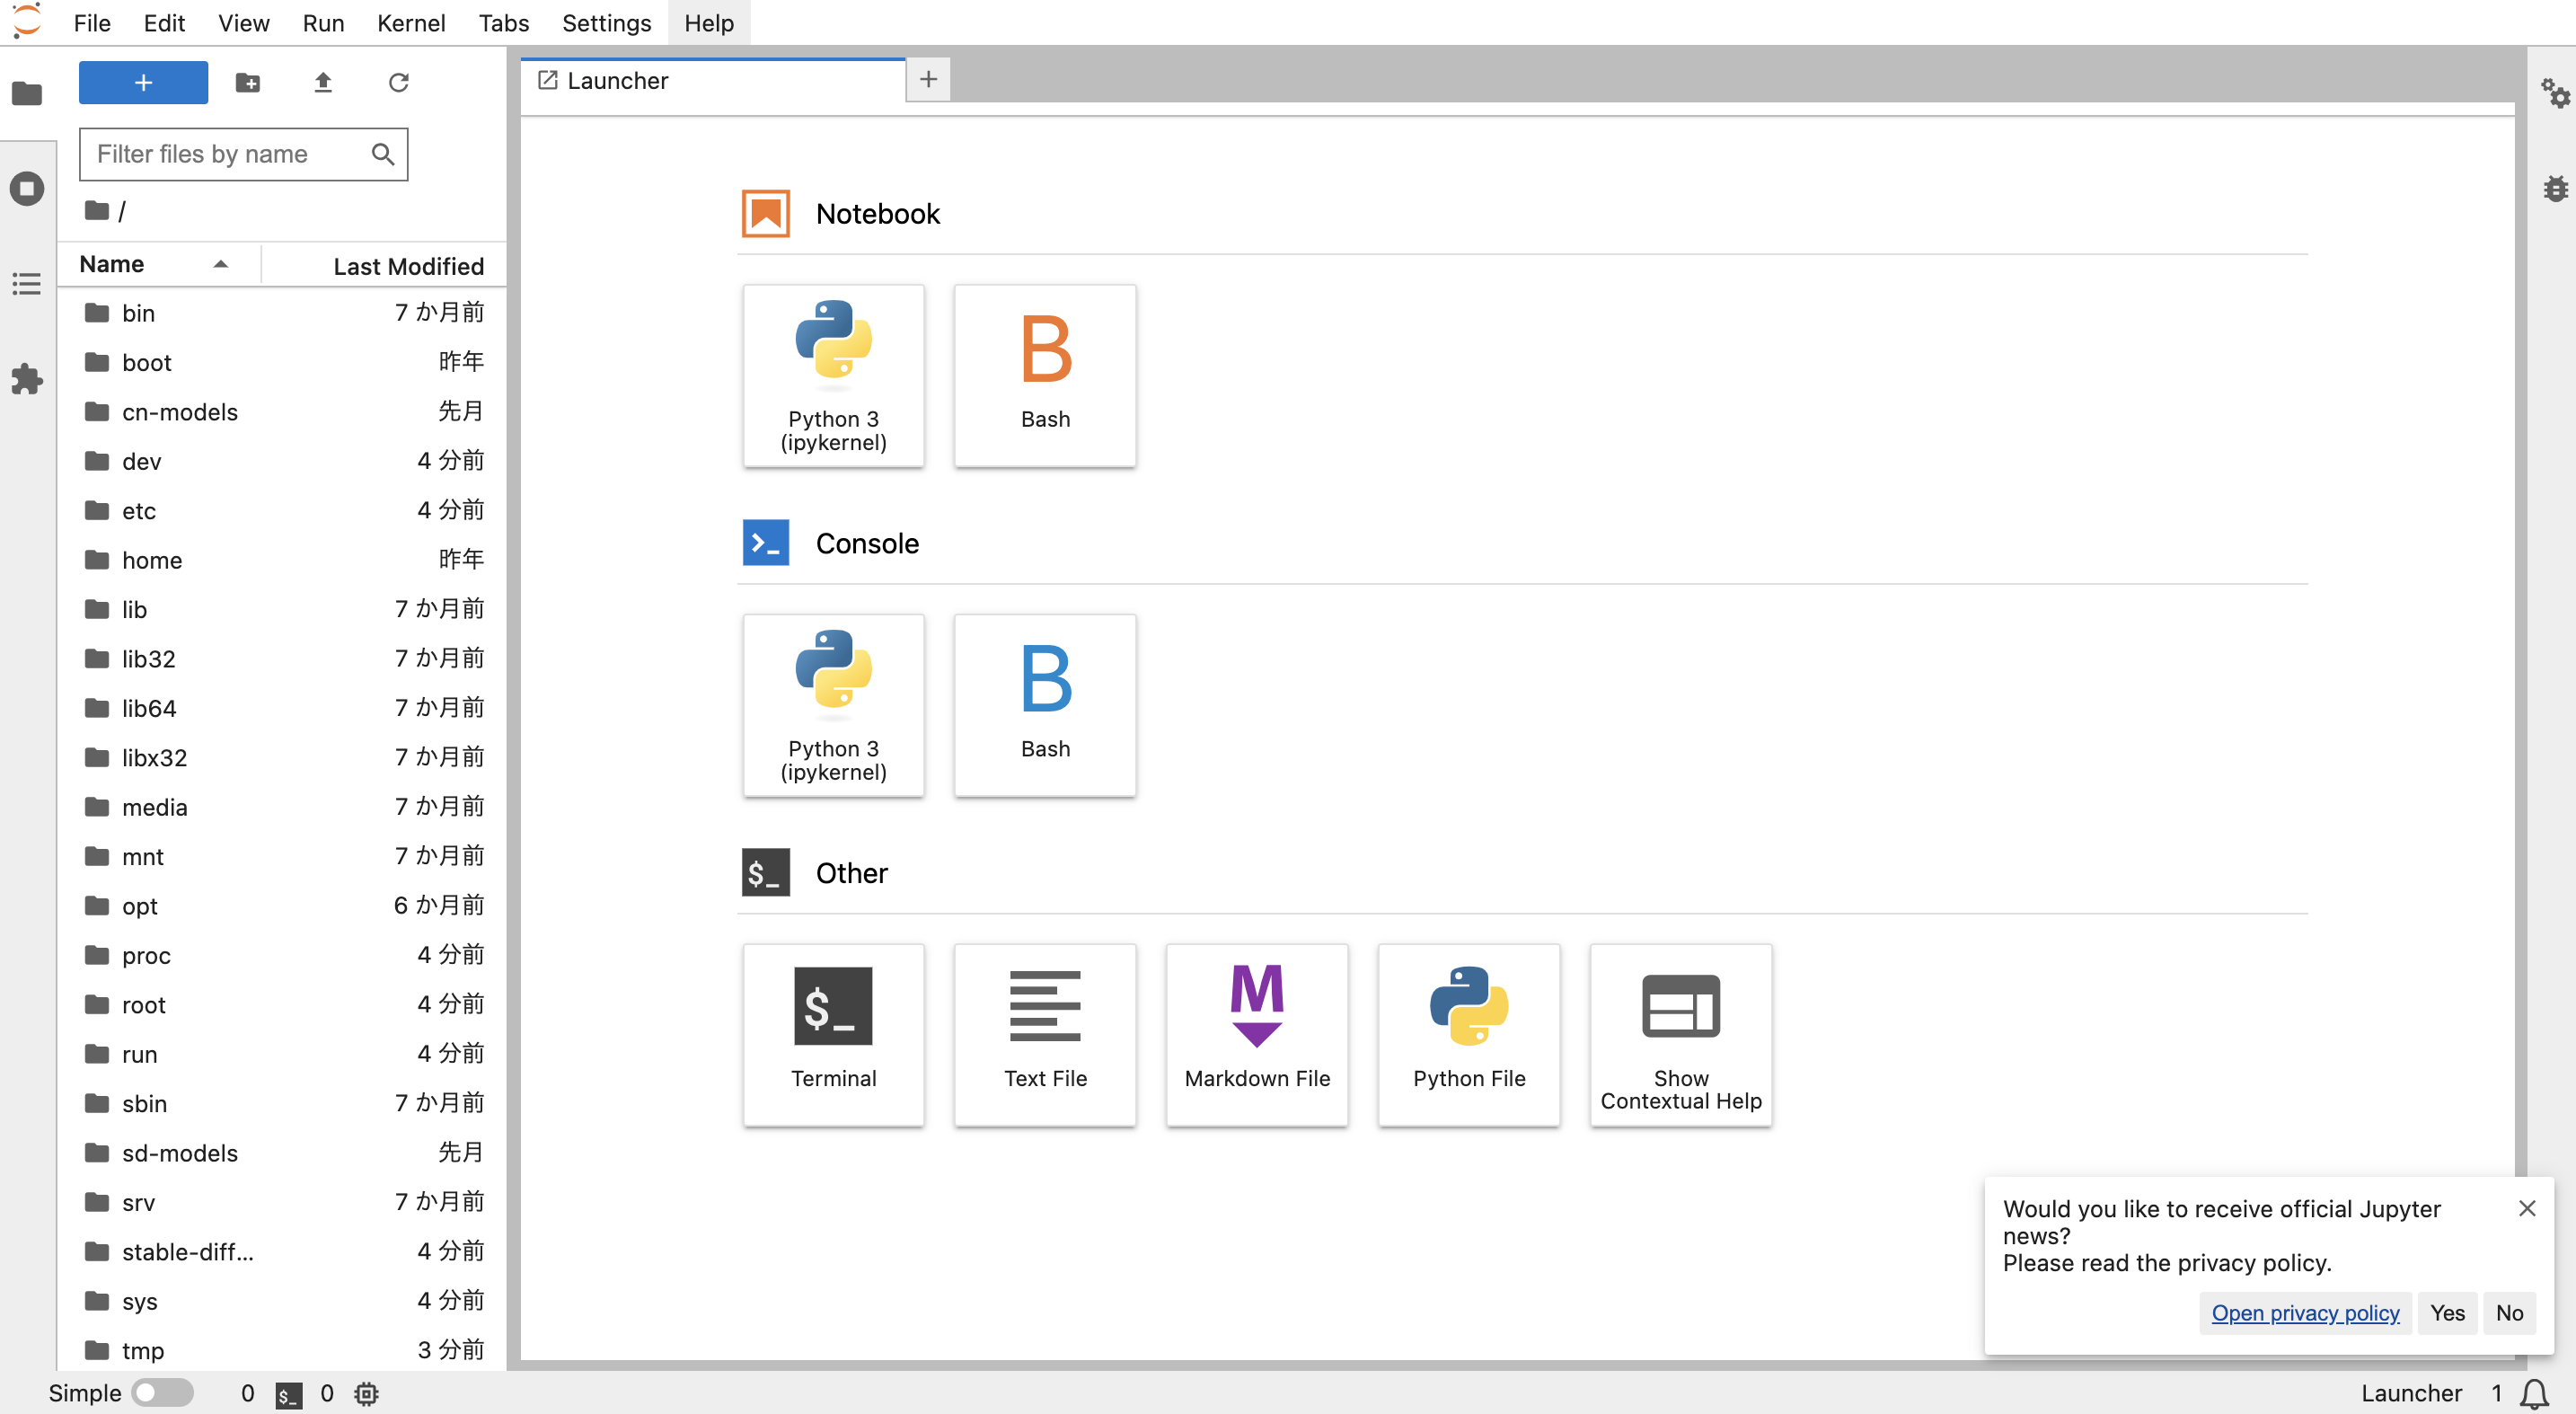Select the media folder
The height and width of the screenshot is (1414, 2576).
(x=282, y=807)
